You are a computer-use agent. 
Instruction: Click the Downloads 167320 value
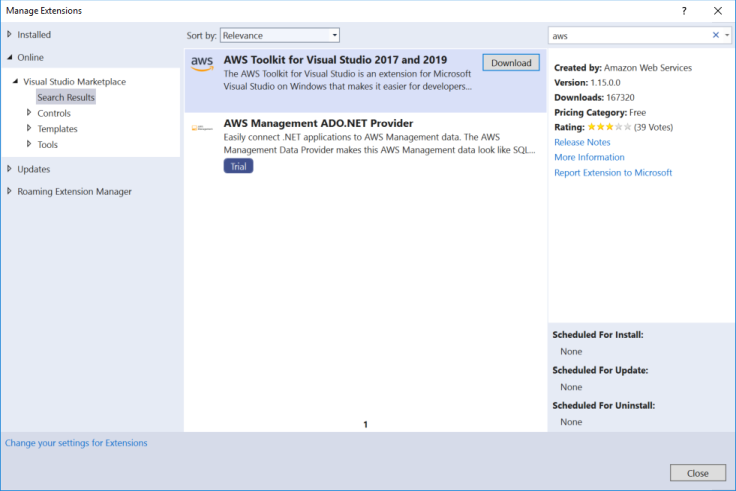pyautogui.click(x=620, y=98)
